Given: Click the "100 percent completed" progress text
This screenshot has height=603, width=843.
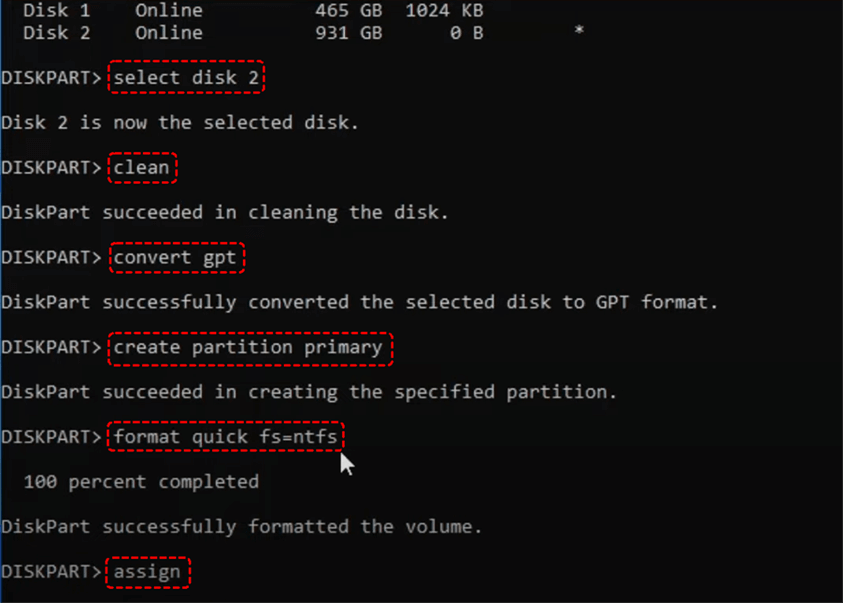Looking at the screenshot, I should (x=141, y=481).
